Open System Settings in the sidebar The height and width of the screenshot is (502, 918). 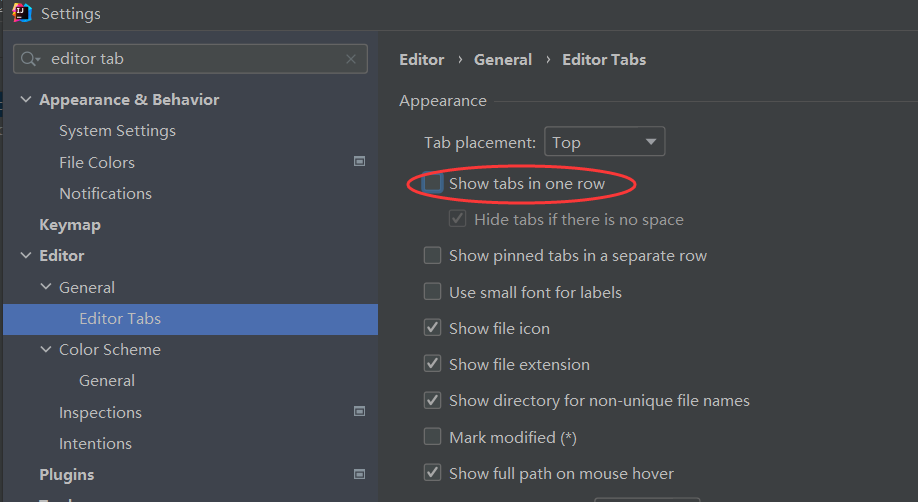(117, 131)
